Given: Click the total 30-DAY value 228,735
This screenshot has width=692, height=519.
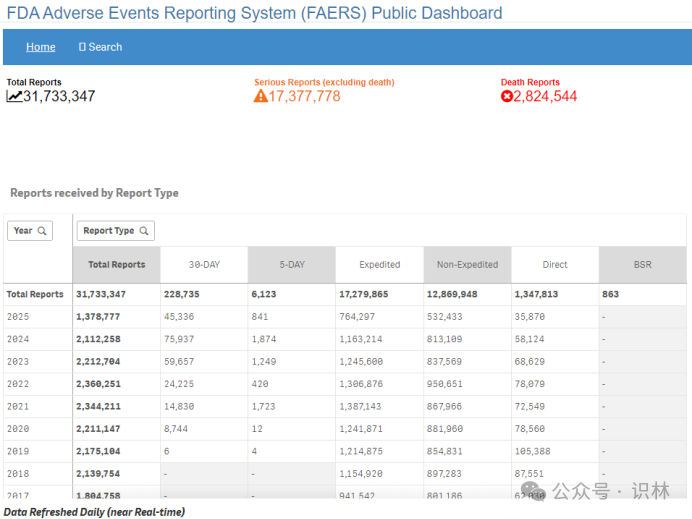Looking at the screenshot, I should point(181,294).
